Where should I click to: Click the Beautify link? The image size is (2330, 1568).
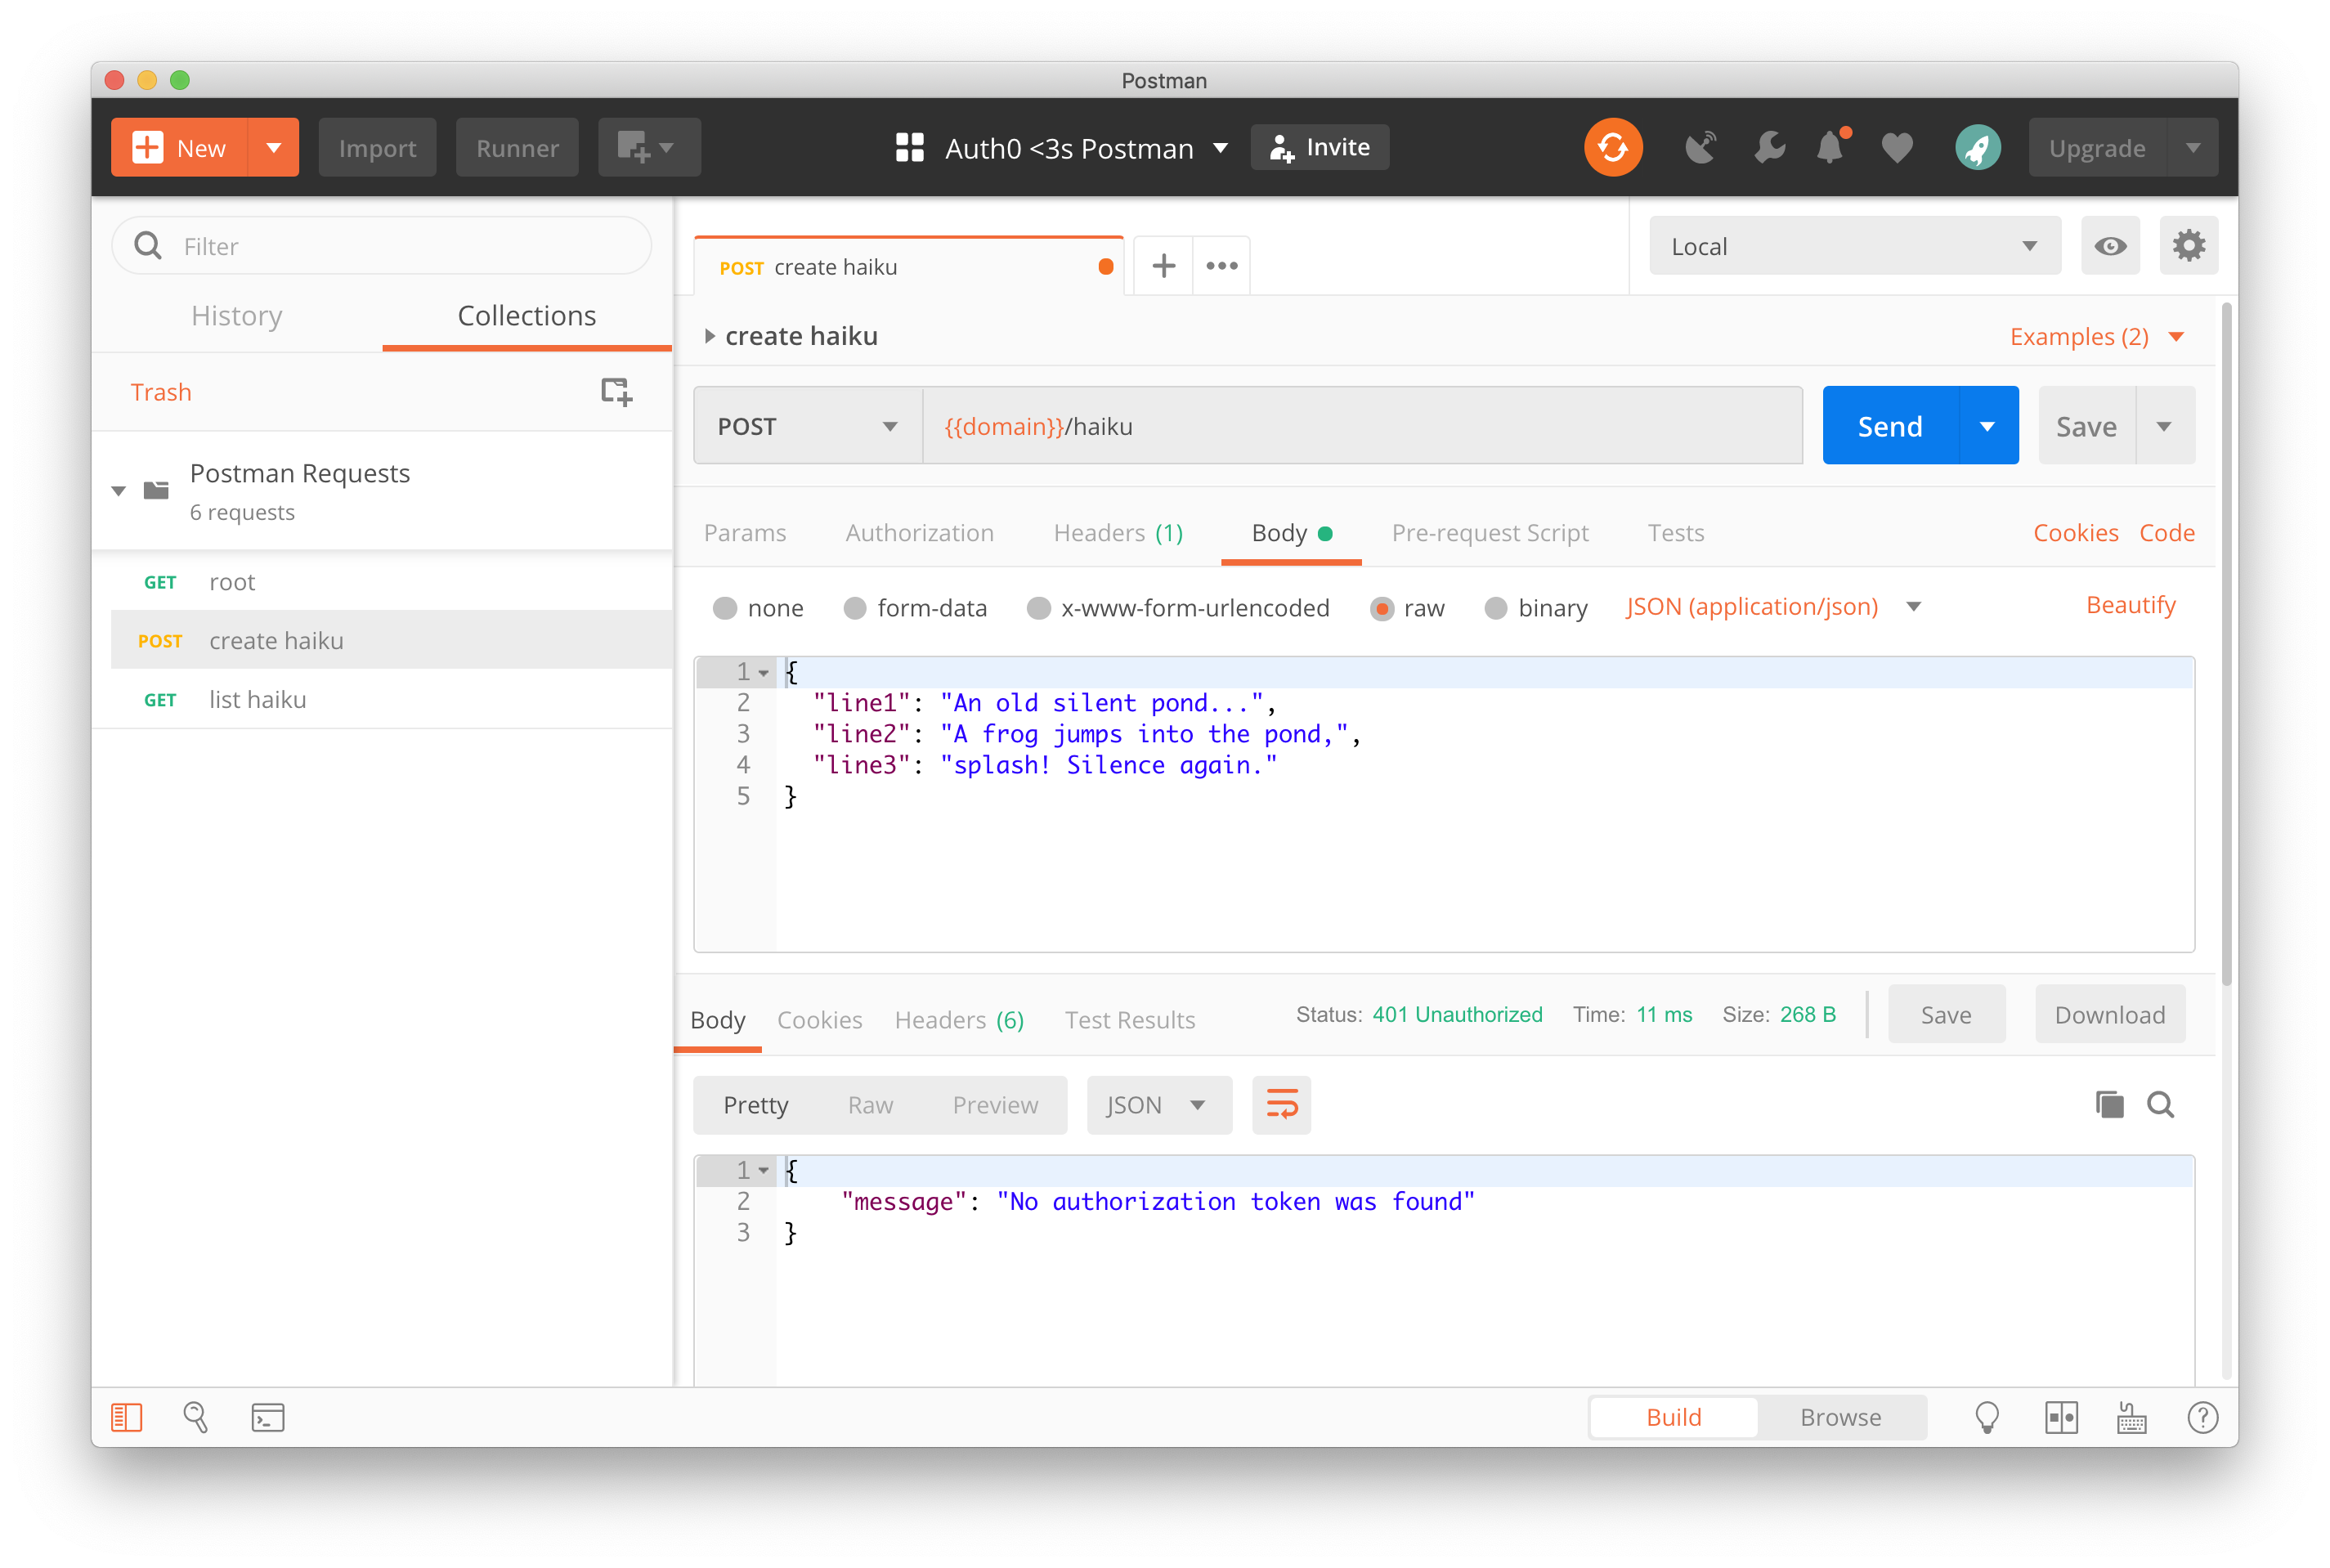pyautogui.click(x=2130, y=605)
